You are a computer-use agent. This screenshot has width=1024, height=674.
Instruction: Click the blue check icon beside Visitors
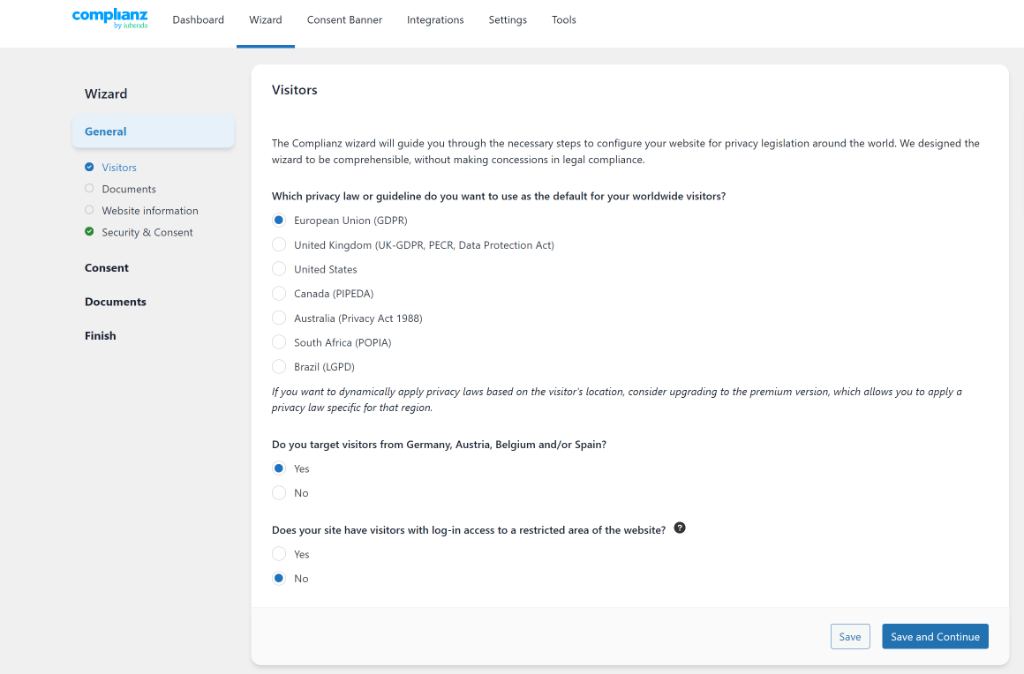click(x=91, y=167)
